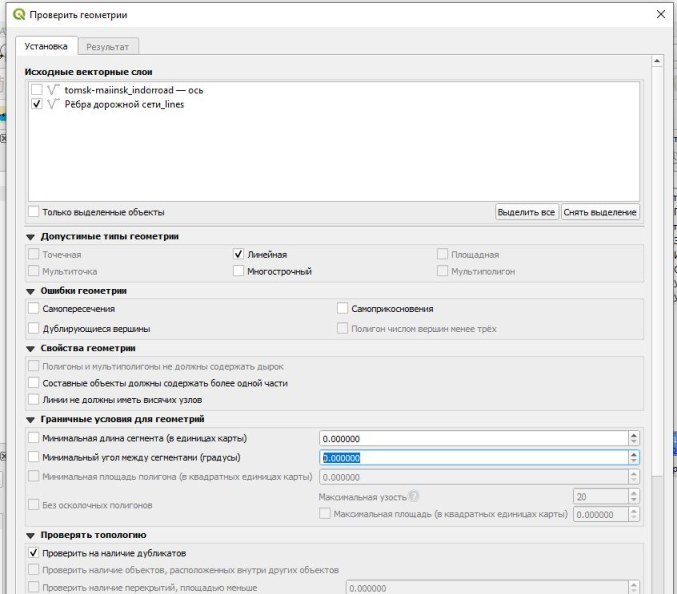
Task: Collapse Граничные условия для геометрий section
Action: tap(30, 419)
